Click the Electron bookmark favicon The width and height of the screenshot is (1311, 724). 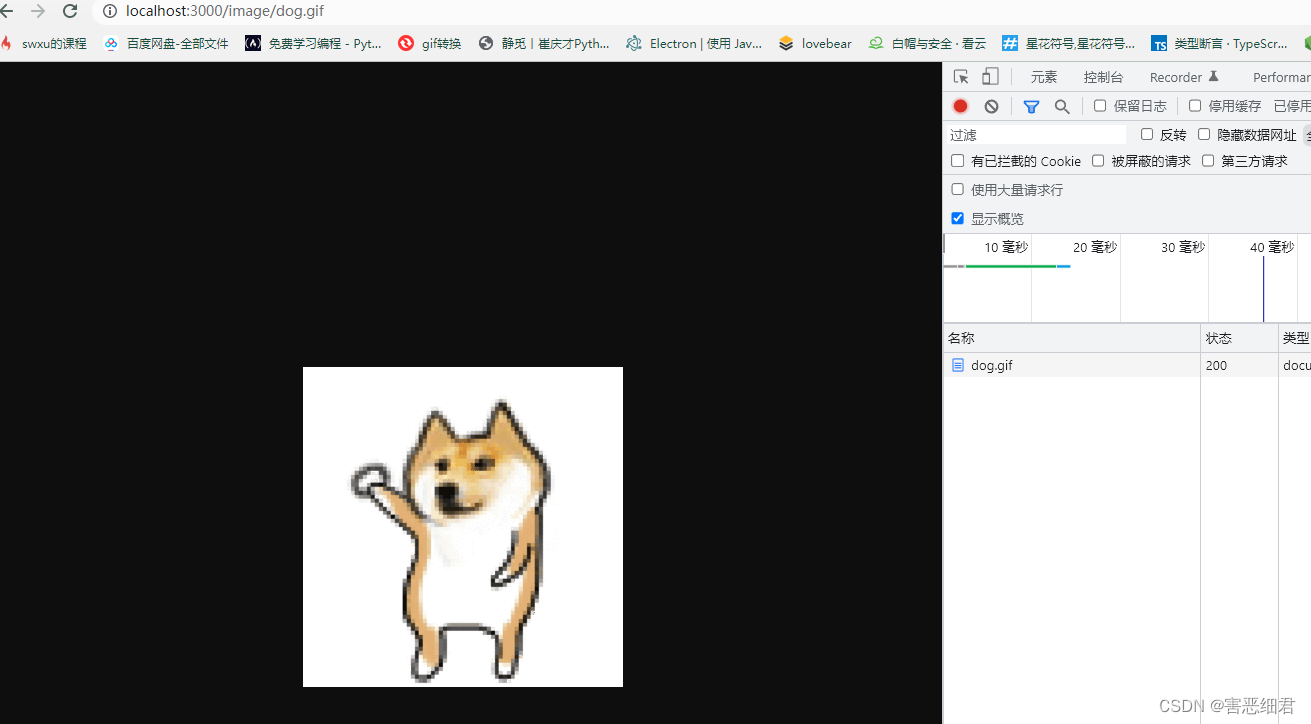click(634, 44)
